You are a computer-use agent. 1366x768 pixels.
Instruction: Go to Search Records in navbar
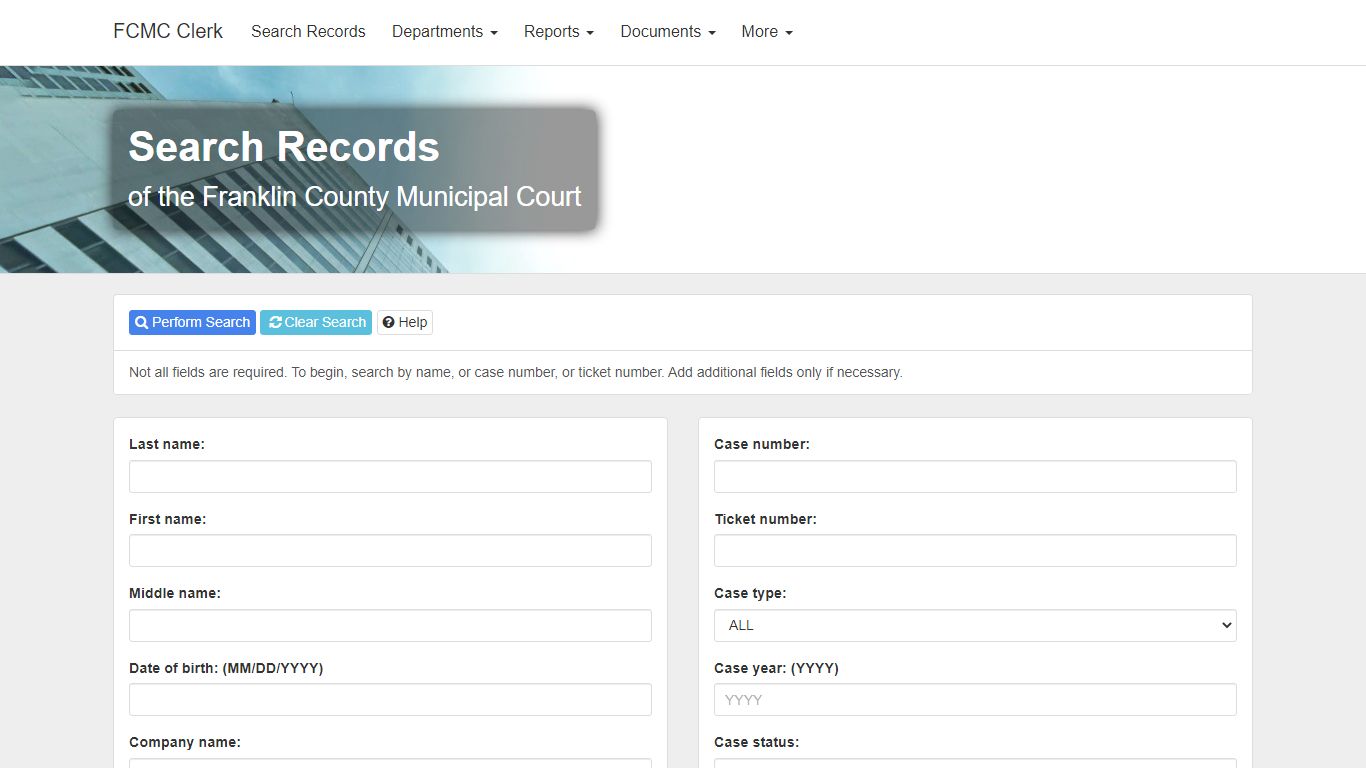[308, 32]
